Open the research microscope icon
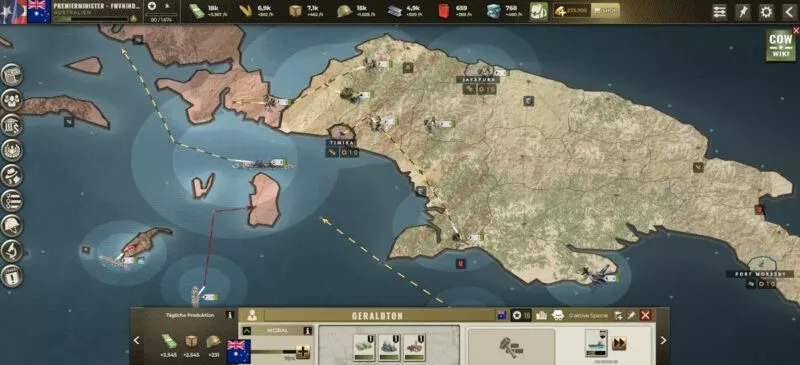The width and height of the screenshot is (800, 365). (x=12, y=250)
